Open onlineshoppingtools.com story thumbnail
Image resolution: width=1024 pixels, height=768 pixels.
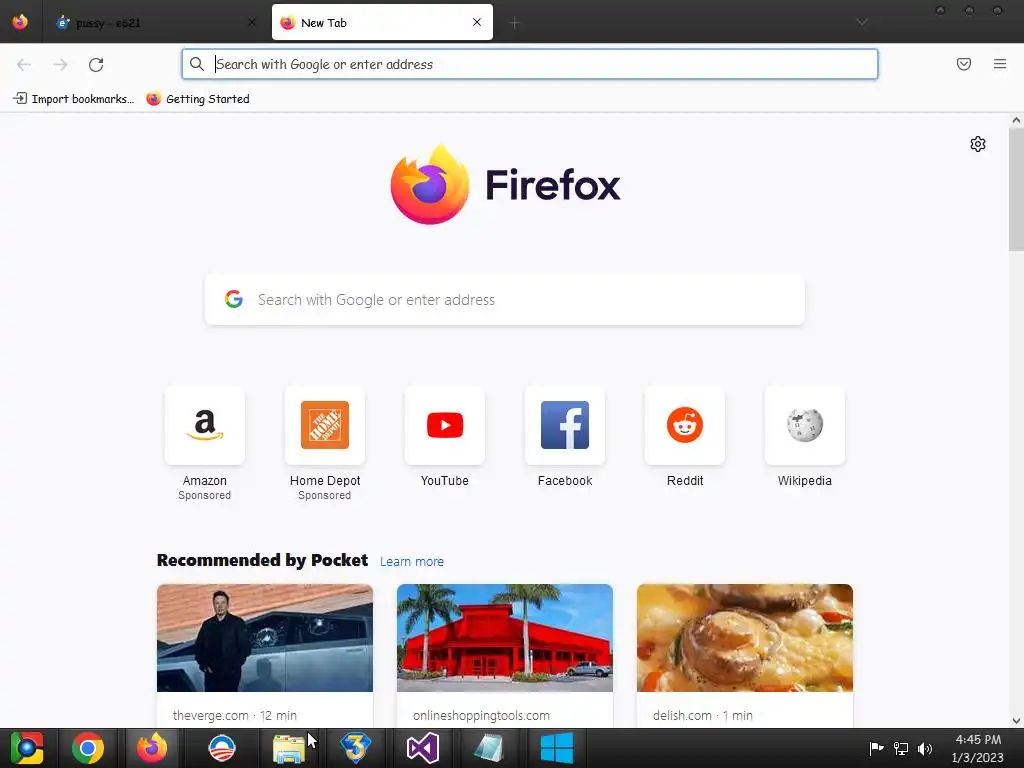tap(505, 638)
